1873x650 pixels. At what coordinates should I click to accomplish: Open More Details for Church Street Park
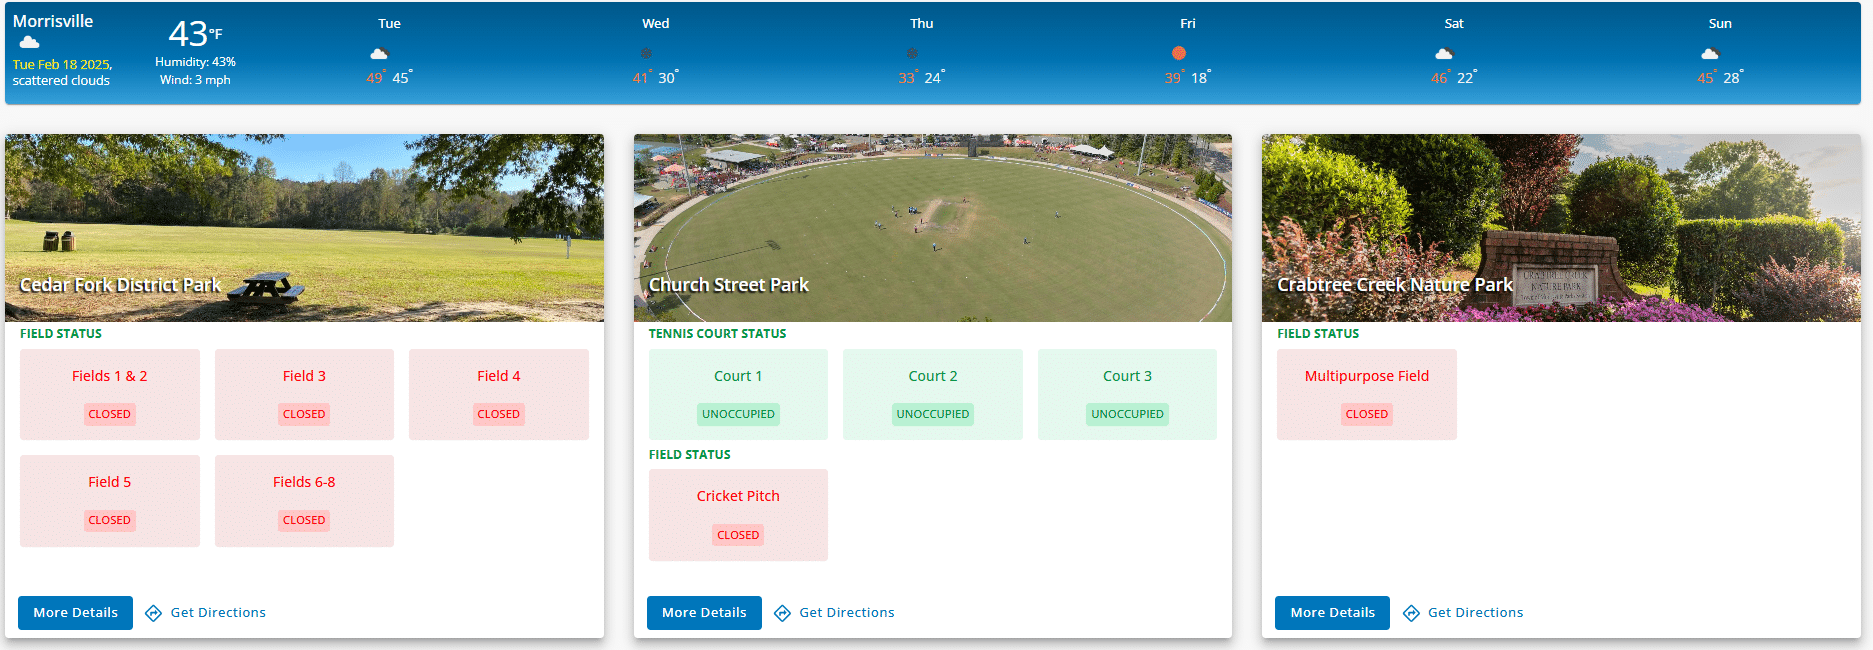[704, 613]
